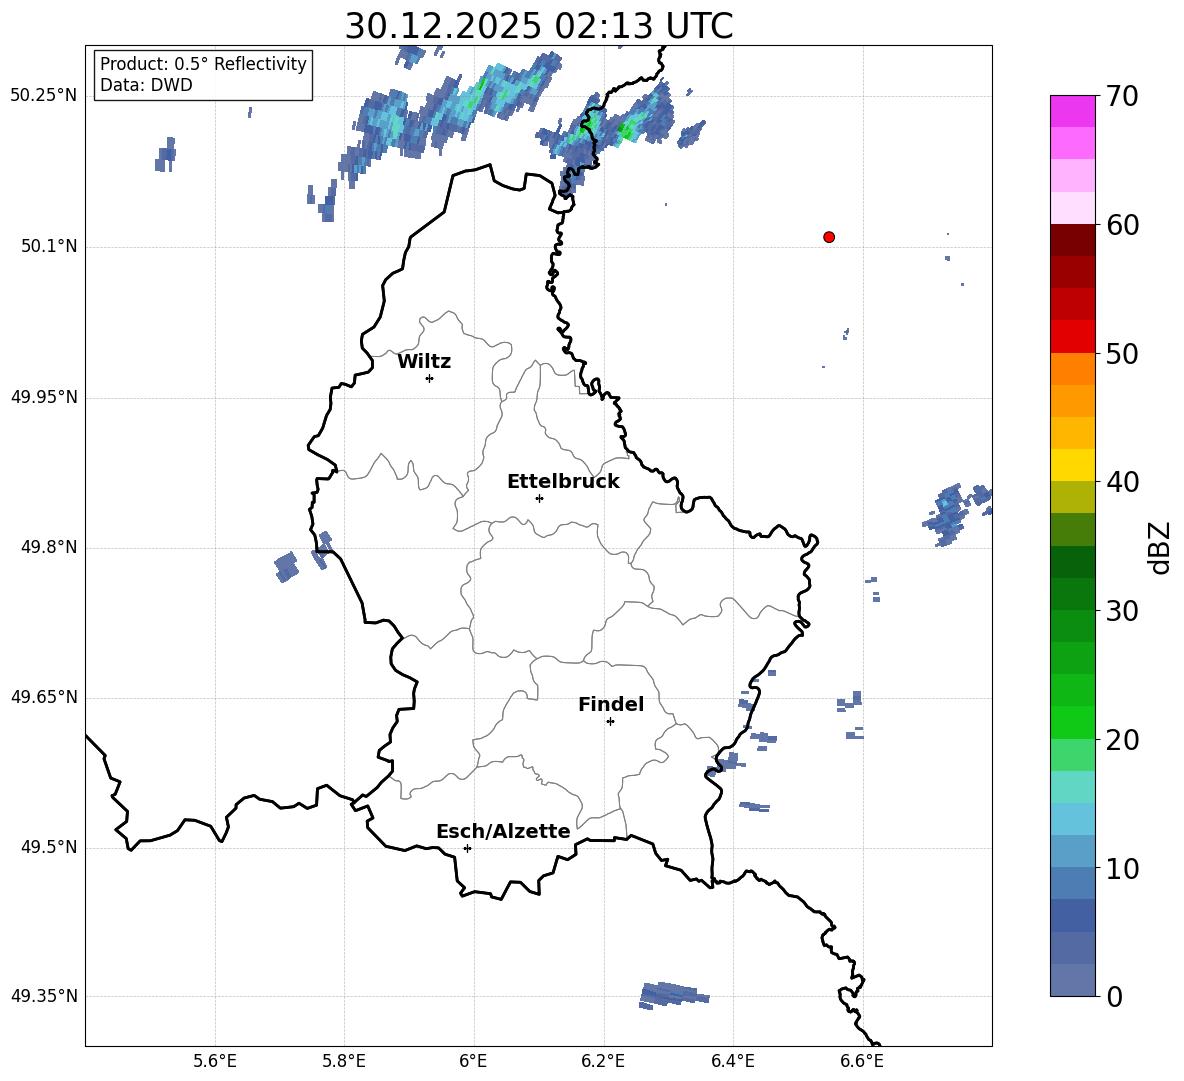
Task: Click the yellow colorbar segment at 40
Action: [1072, 465]
